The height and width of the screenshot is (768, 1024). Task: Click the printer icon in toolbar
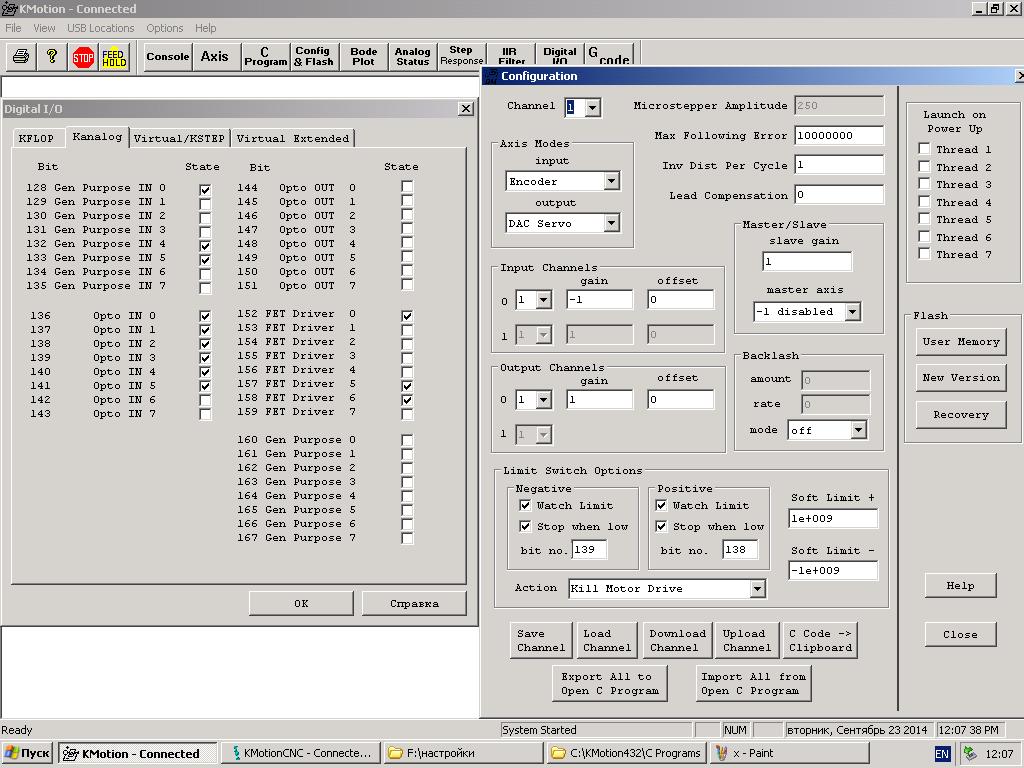click(20, 57)
